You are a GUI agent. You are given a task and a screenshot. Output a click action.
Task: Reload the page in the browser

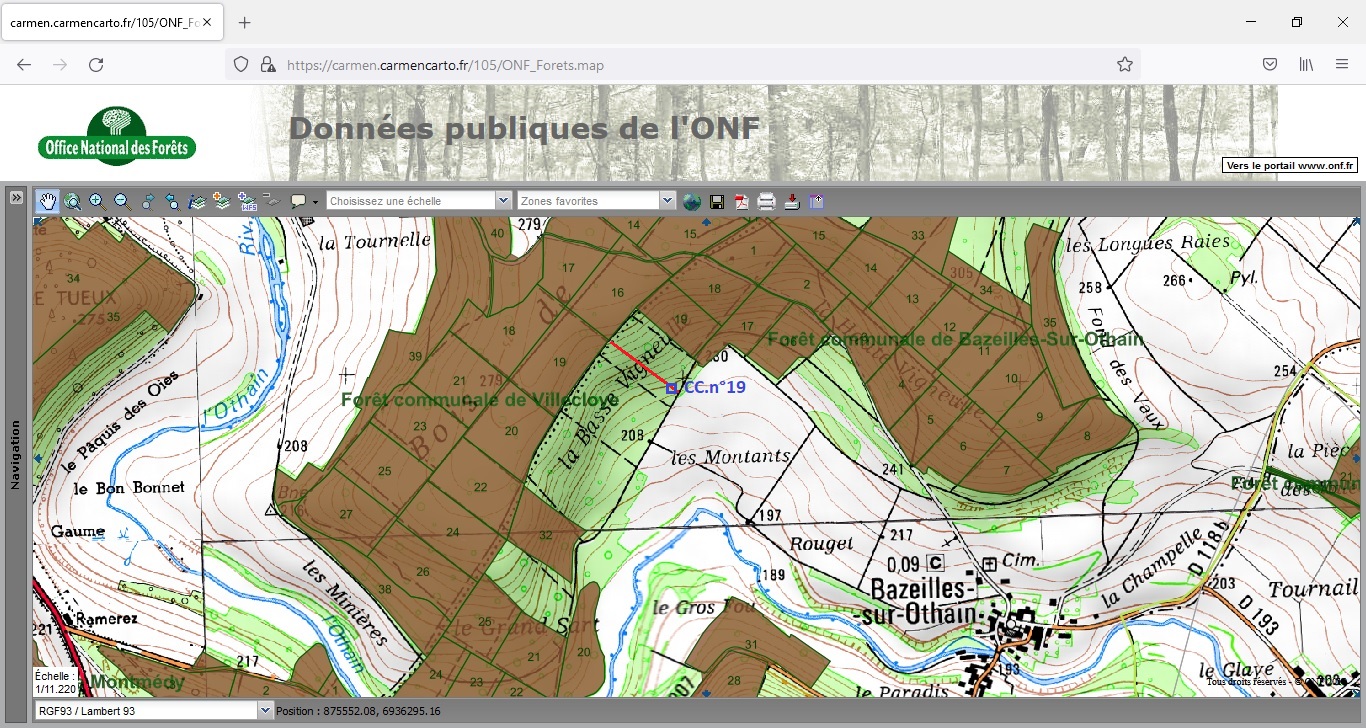click(96, 65)
